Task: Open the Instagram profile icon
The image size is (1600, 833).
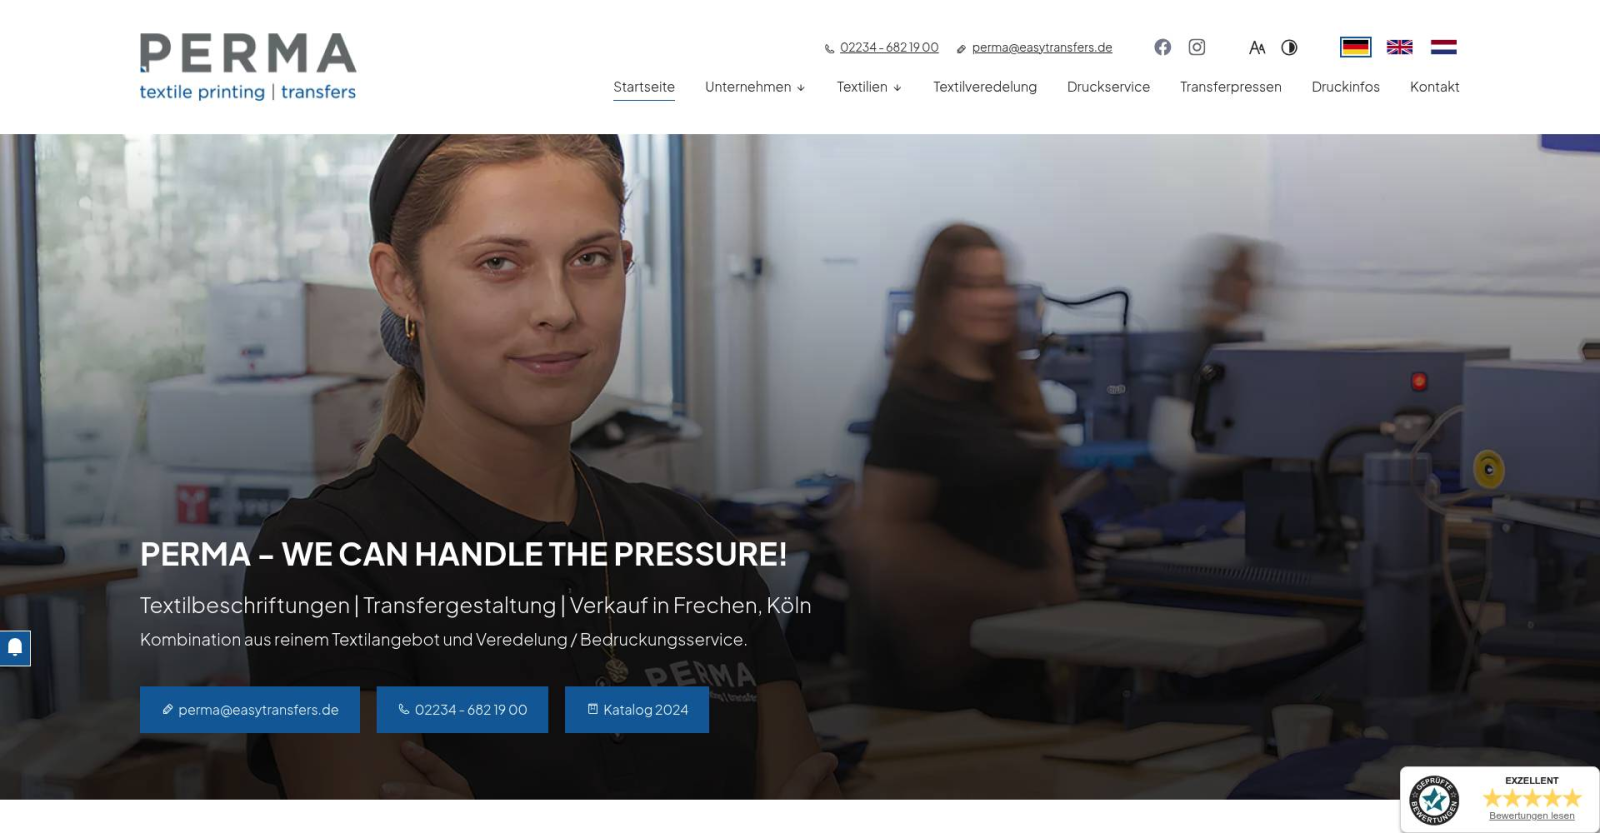Action: pos(1197,47)
